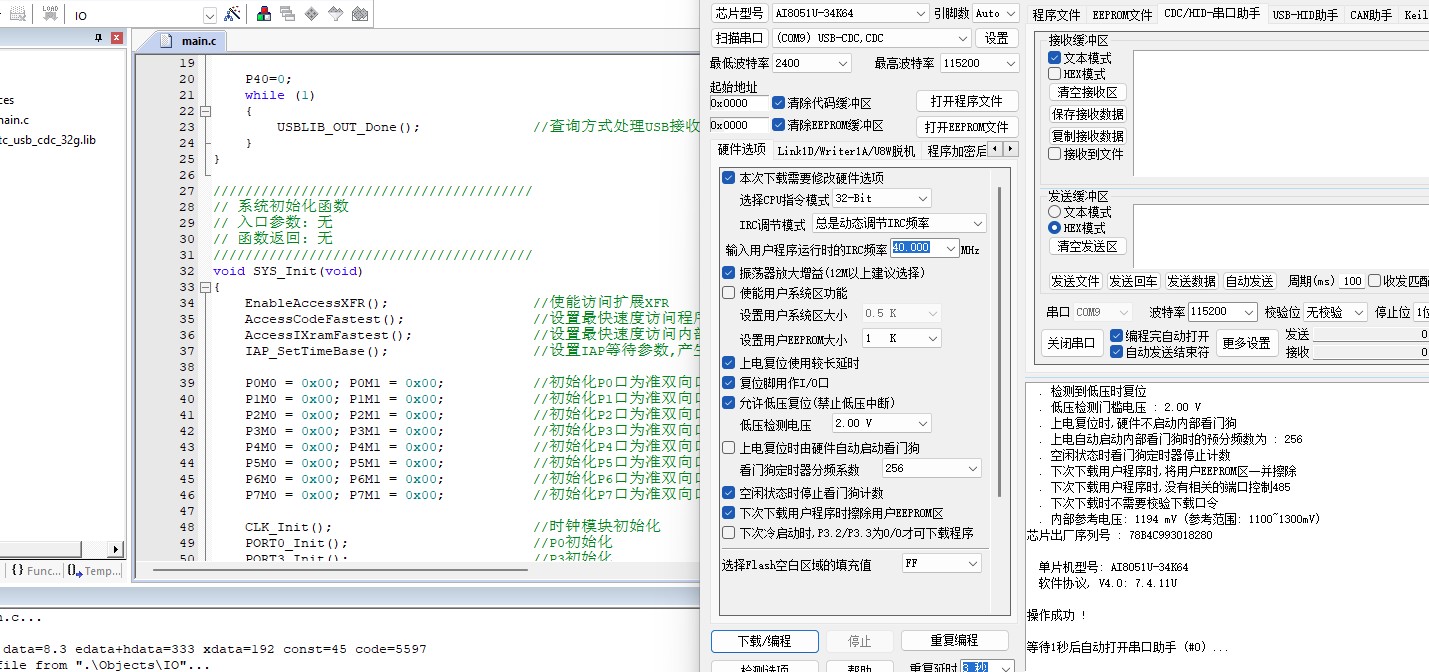1429x672 pixels.
Task: Close the Keil project panel
Action: 116,38
